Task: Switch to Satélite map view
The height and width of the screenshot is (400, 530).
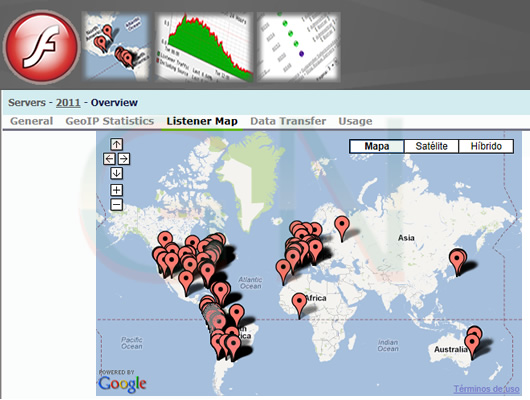Action: pyautogui.click(x=431, y=146)
